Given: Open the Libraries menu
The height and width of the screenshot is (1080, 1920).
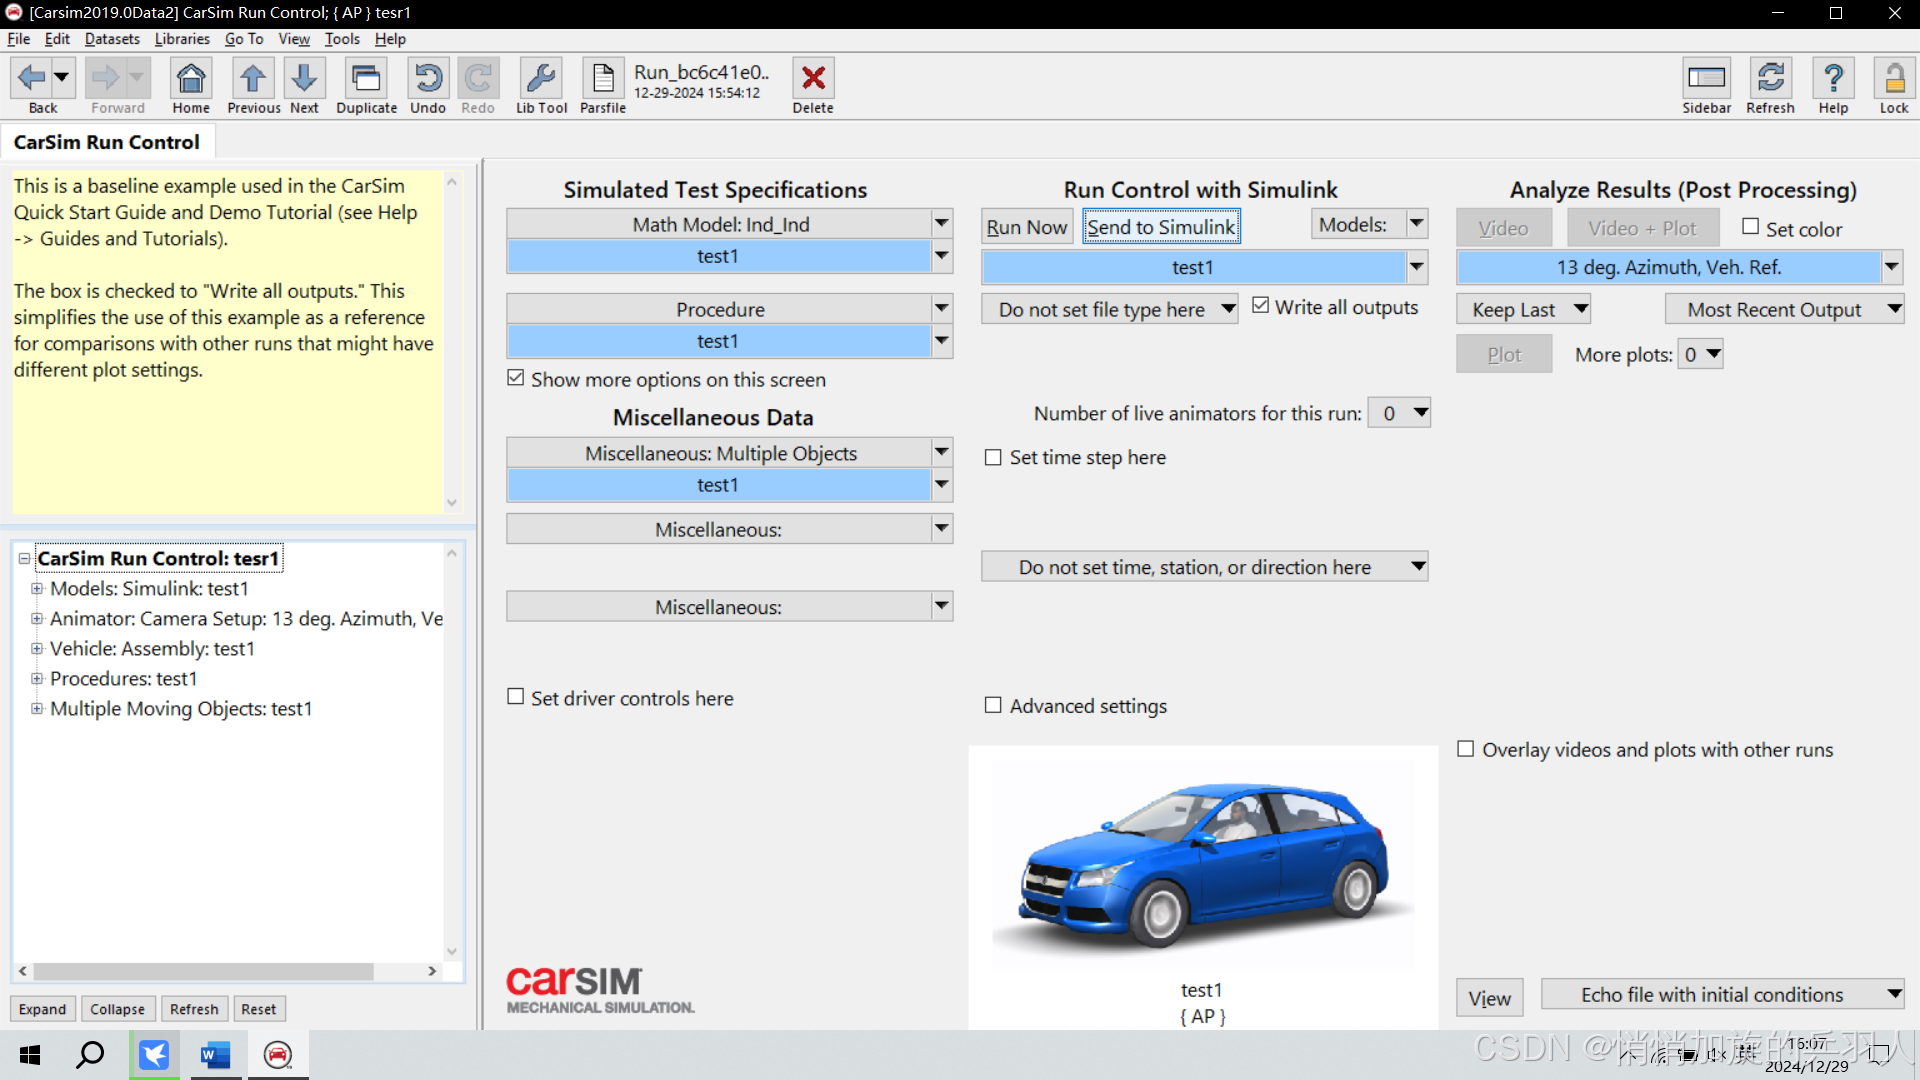Looking at the screenshot, I should tap(182, 39).
